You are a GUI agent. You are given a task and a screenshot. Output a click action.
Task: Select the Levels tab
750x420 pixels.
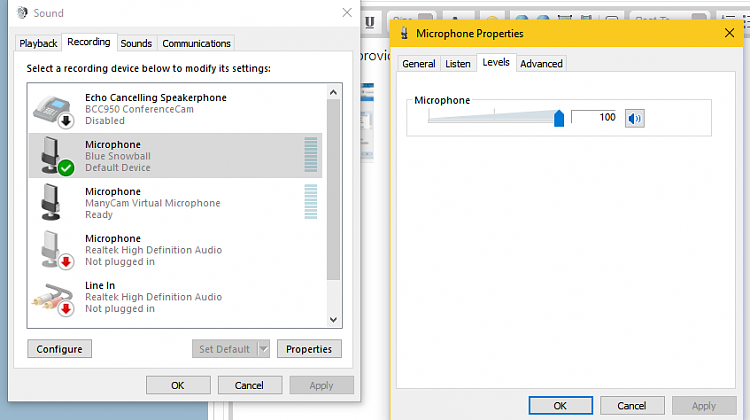(496, 62)
